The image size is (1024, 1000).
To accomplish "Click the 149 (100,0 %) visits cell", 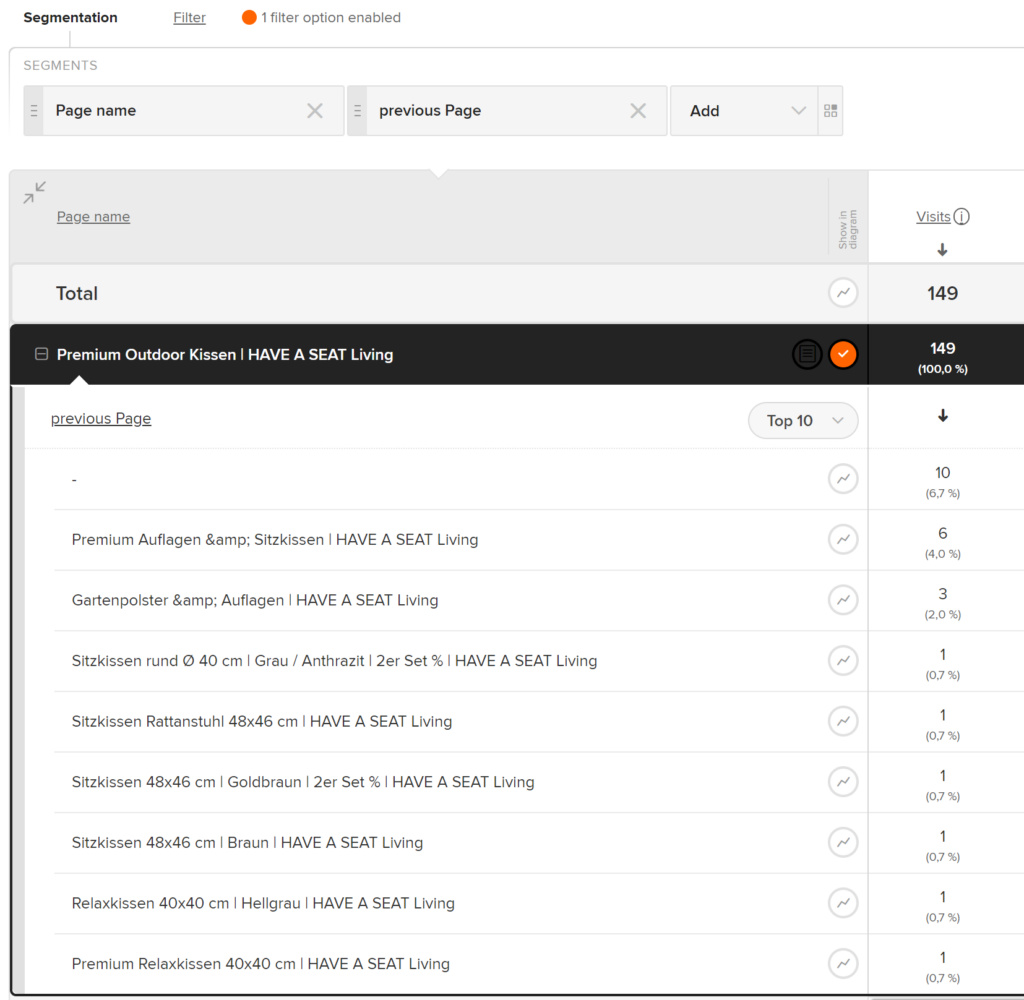I will 942,357.
